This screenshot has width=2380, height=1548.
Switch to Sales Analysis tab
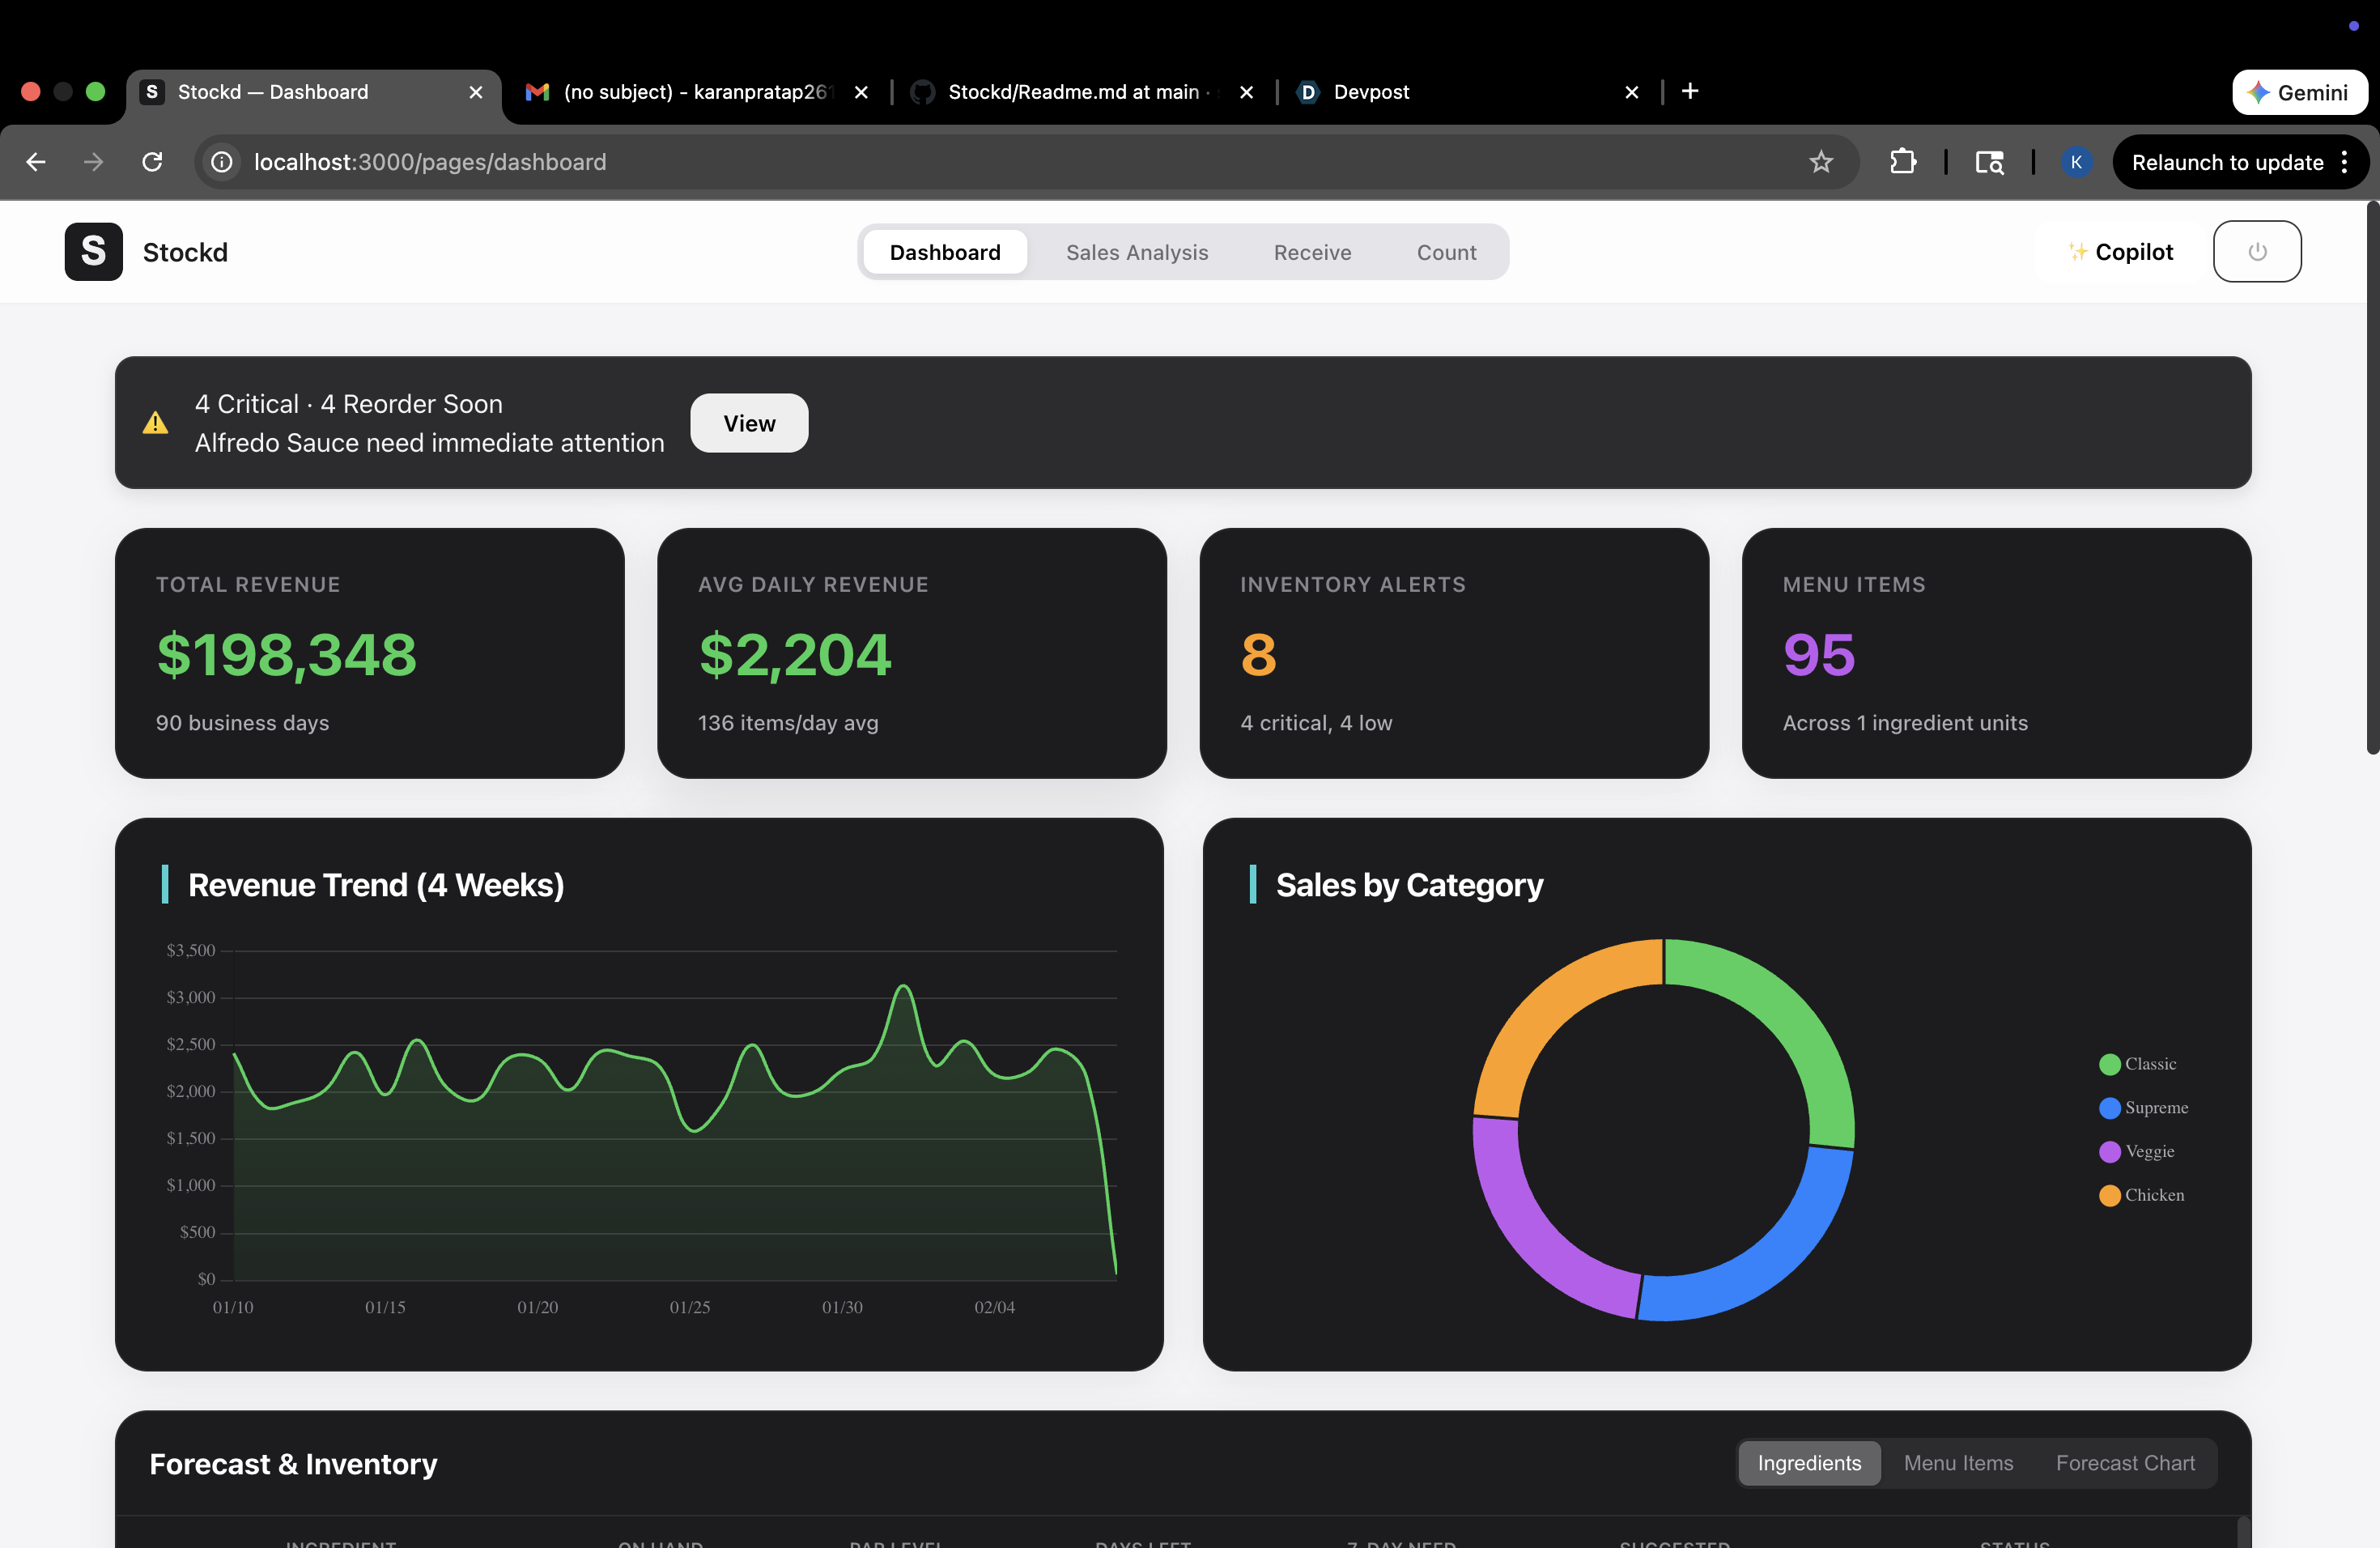pyautogui.click(x=1137, y=252)
